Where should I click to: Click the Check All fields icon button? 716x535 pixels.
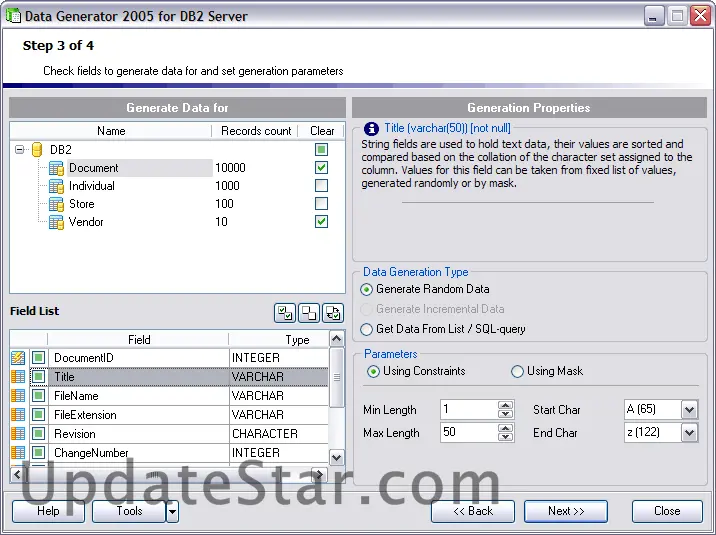(285, 313)
